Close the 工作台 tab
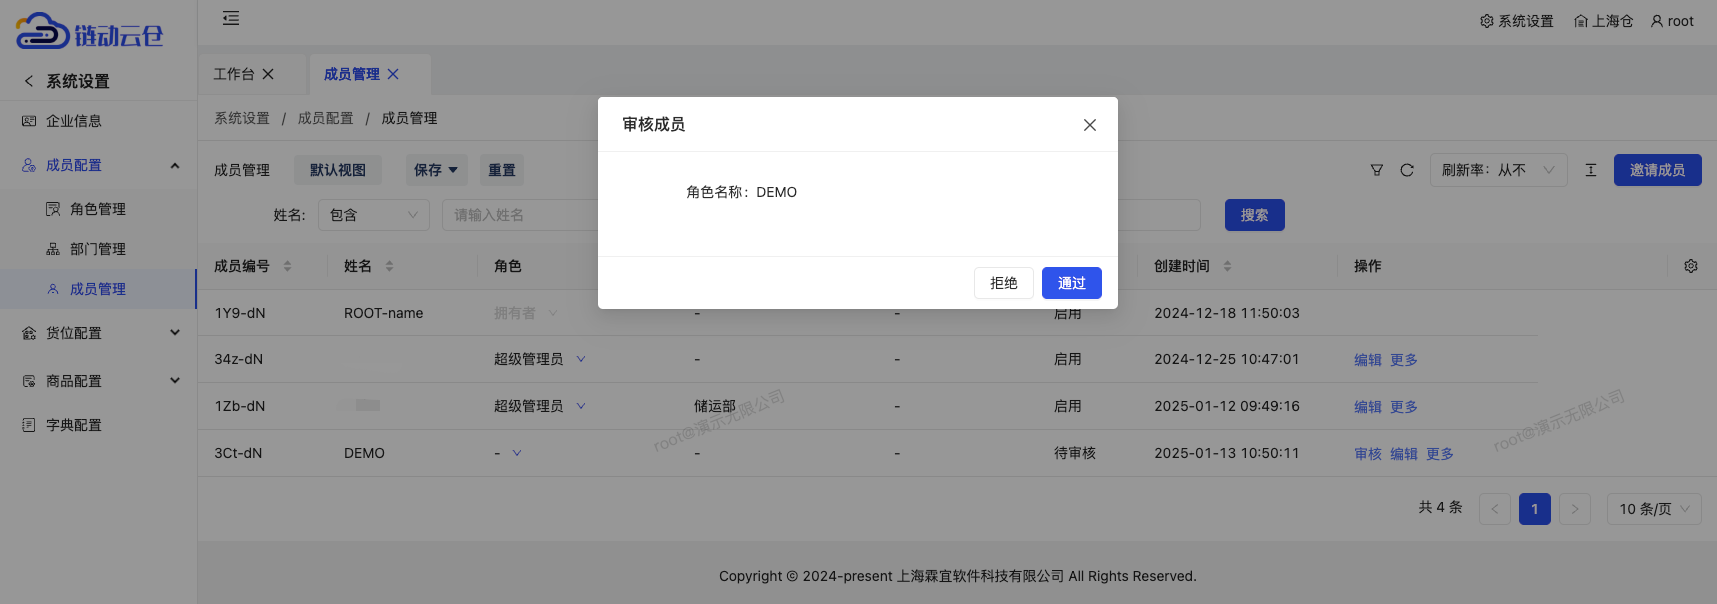Viewport: 1717px width, 604px height. (x=268, y=74)
